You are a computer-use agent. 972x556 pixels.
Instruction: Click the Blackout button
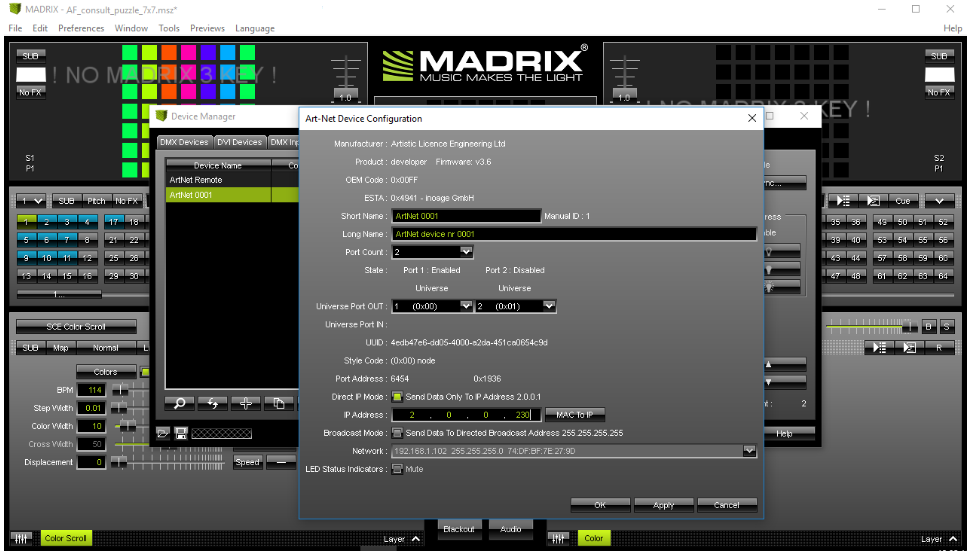pos(459,529)
